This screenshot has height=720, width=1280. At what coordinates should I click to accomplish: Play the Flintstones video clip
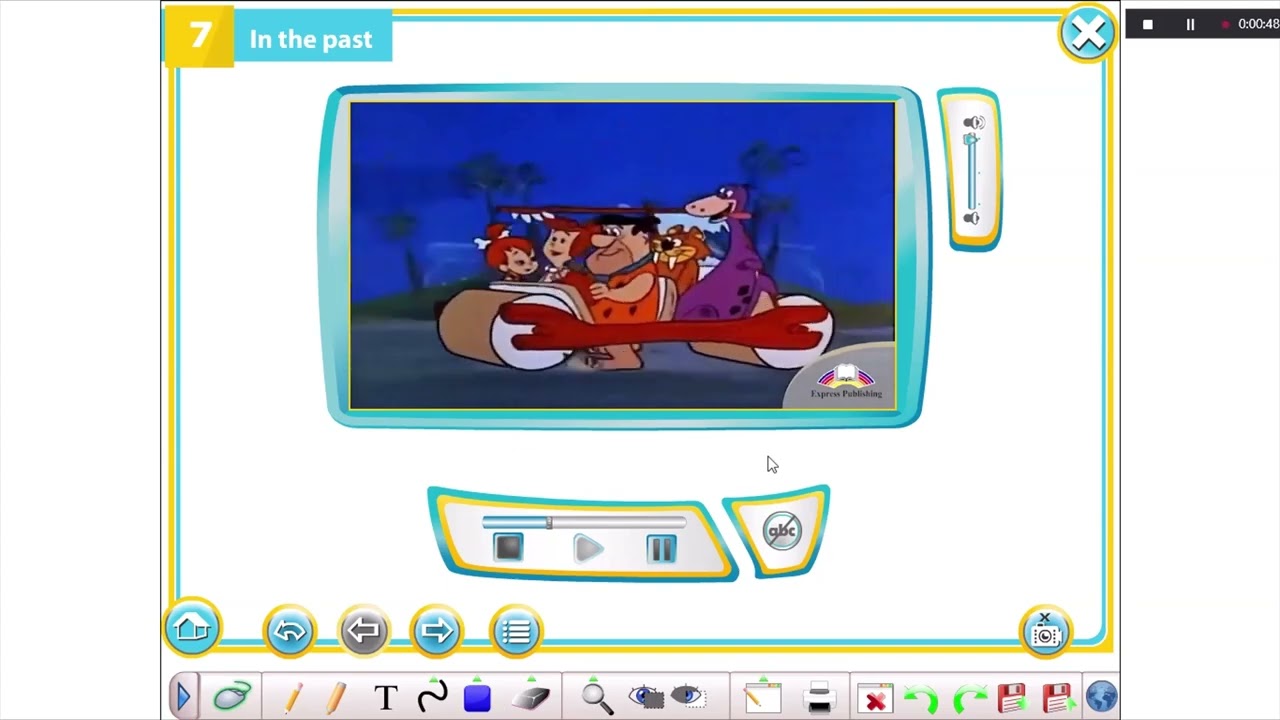click(x=588, y=548)
